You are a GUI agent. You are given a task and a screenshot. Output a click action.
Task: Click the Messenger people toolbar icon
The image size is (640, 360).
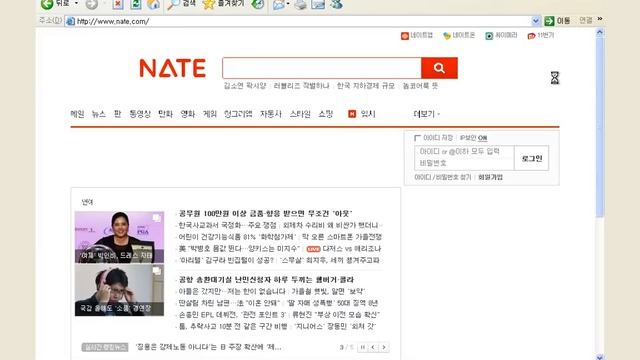pos(336,4)
